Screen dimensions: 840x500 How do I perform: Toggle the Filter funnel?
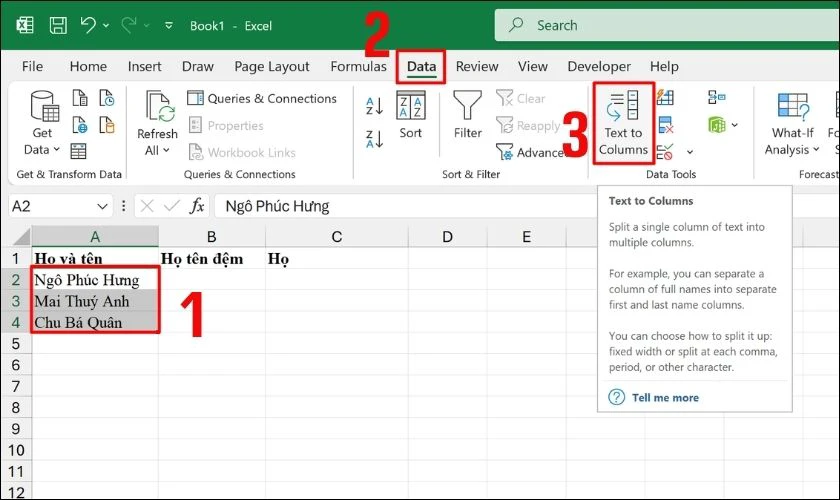468,115
